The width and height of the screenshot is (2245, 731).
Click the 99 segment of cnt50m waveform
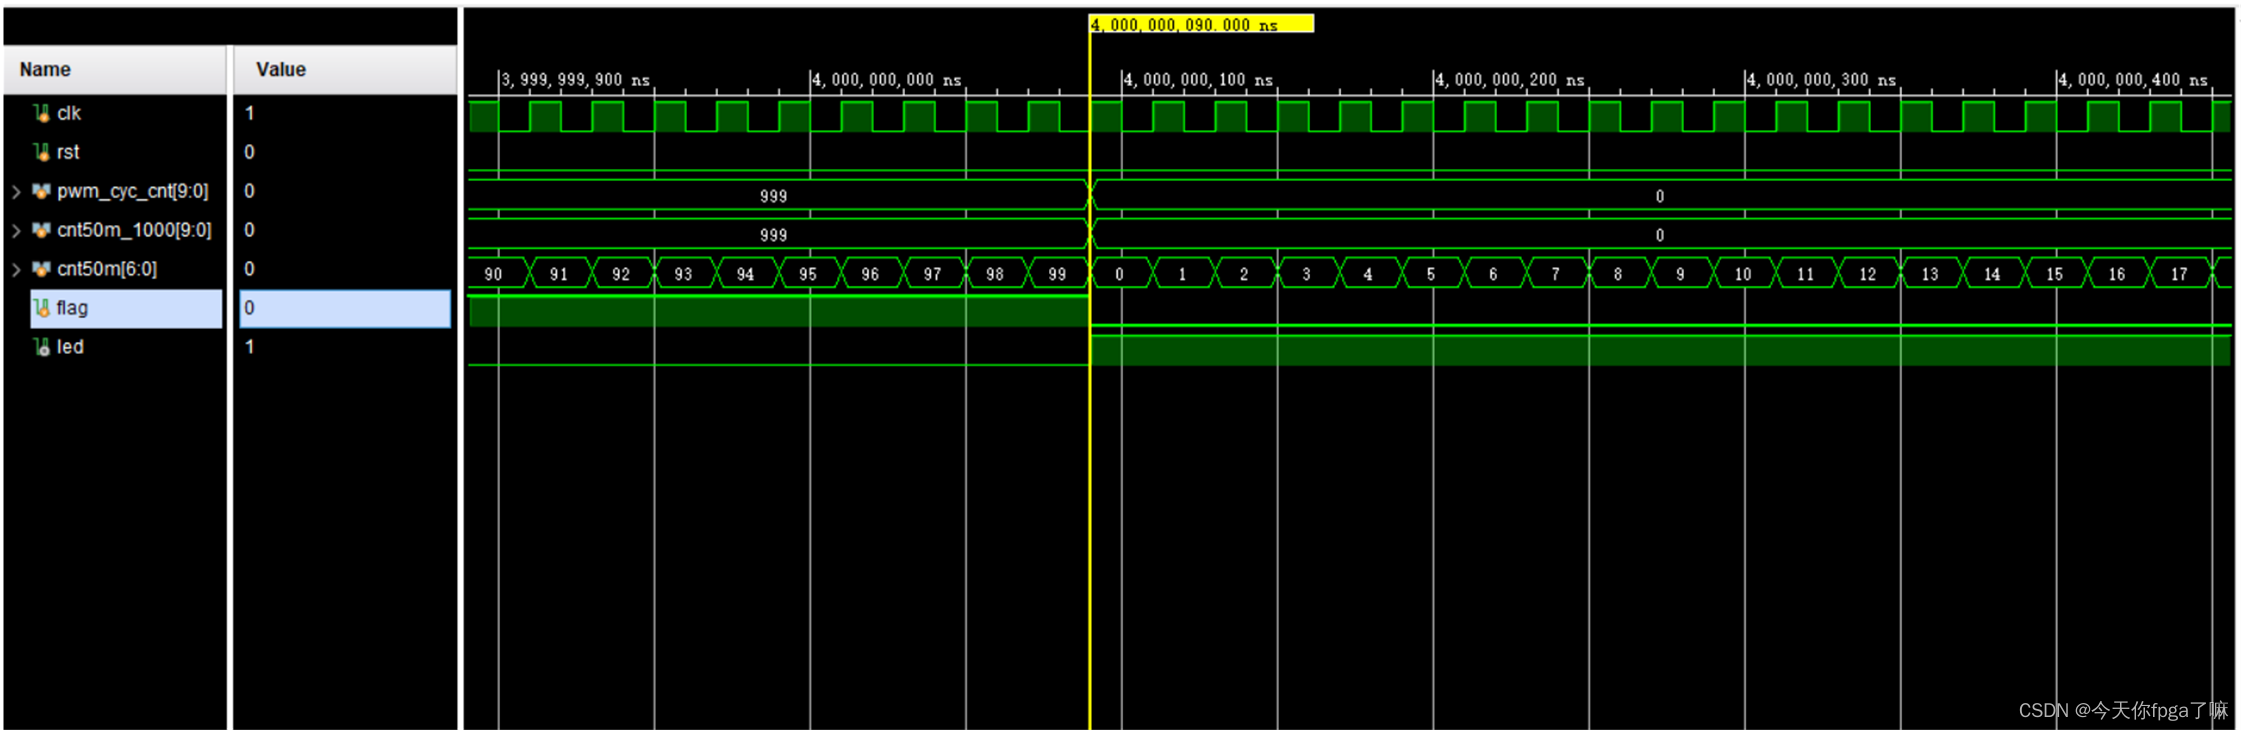(1057, 274)
